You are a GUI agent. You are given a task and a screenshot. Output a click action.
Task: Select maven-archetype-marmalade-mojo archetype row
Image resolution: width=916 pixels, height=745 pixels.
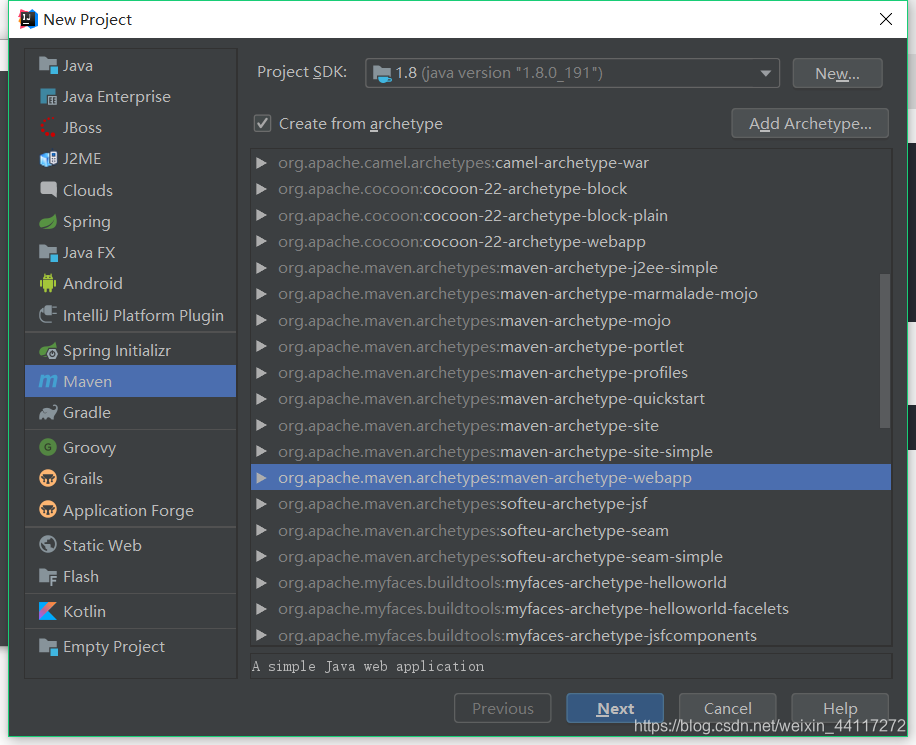[571, 294]
